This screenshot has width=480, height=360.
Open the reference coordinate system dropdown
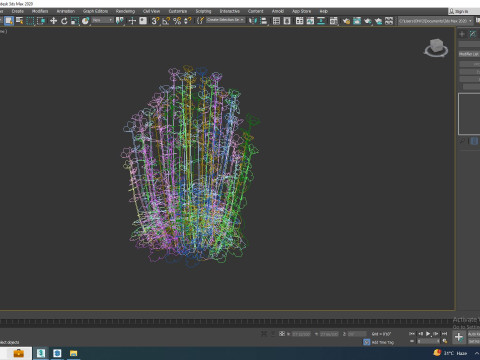102,20
